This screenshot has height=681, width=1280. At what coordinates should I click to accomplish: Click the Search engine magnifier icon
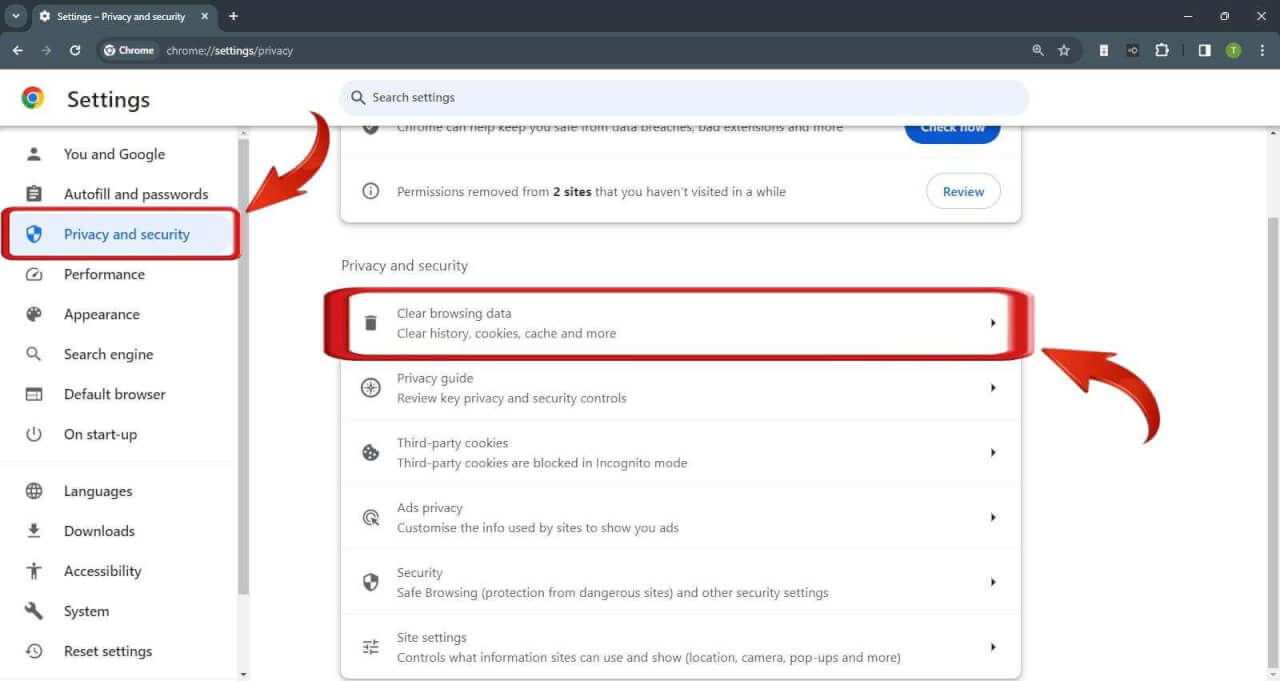click(35, 354)
